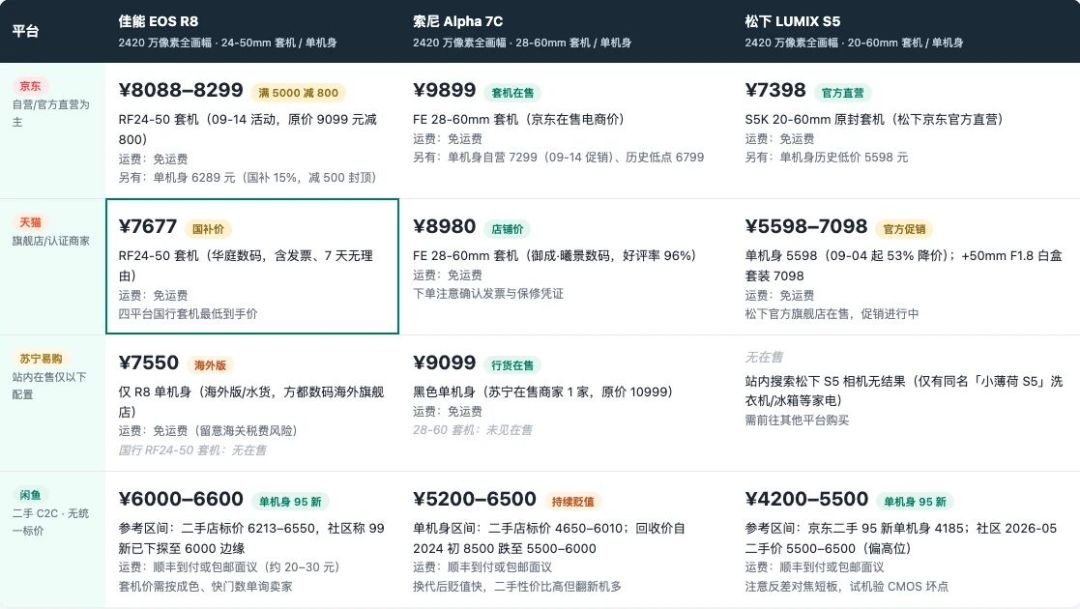Image resolution: width=1080 pixels, height=609 pixels.
Task: Click the 四平台国行套机最低到手价 note
Action: 187,314
